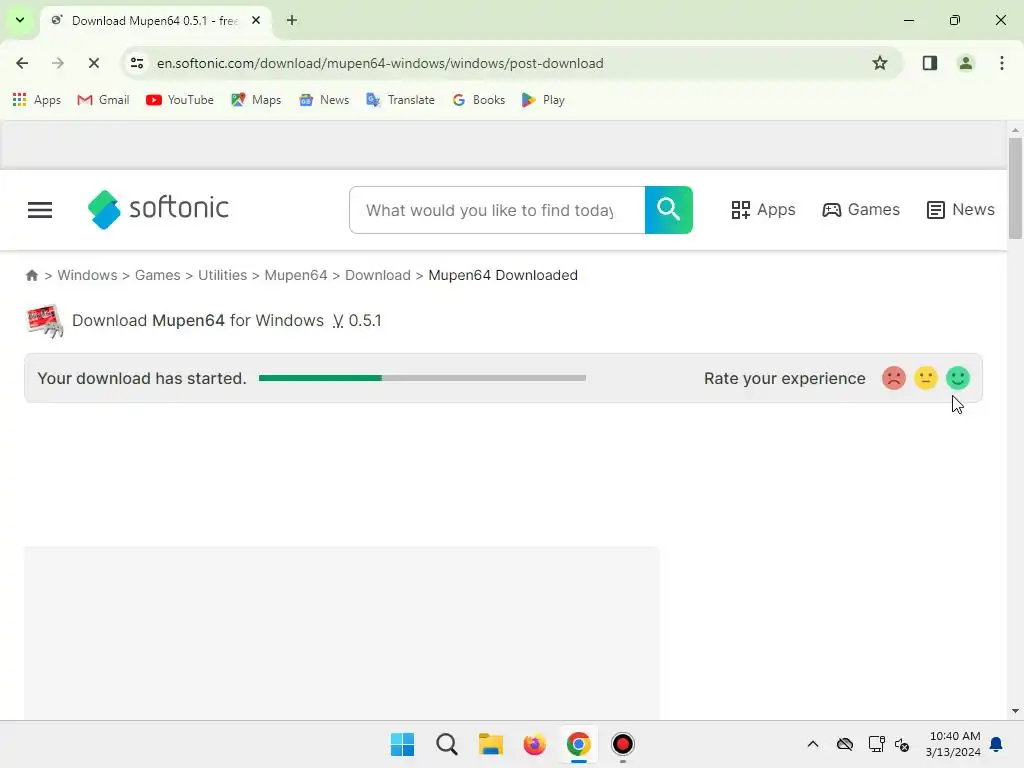This screenshot has width=1024, height=768.
Task: Open File Explorer from taskbar
Action: tap(490, 744)
